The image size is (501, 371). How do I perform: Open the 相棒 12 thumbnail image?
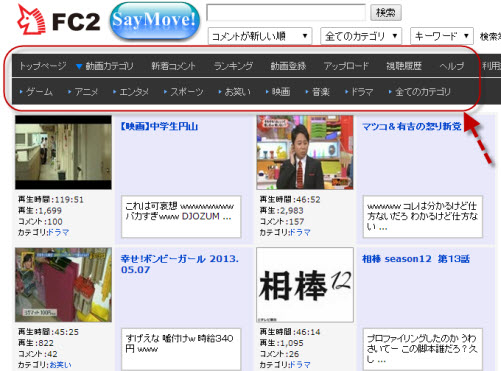[305, 285]
